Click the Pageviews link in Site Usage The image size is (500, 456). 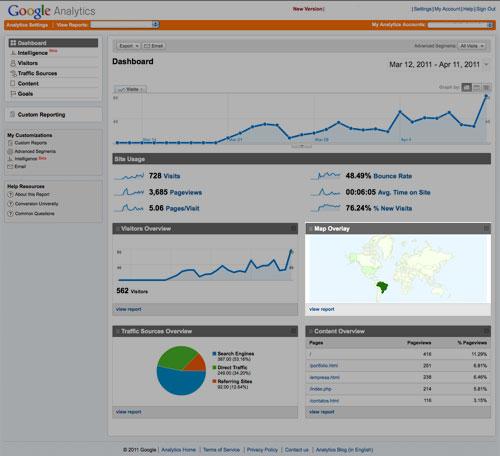click(186, 192)
